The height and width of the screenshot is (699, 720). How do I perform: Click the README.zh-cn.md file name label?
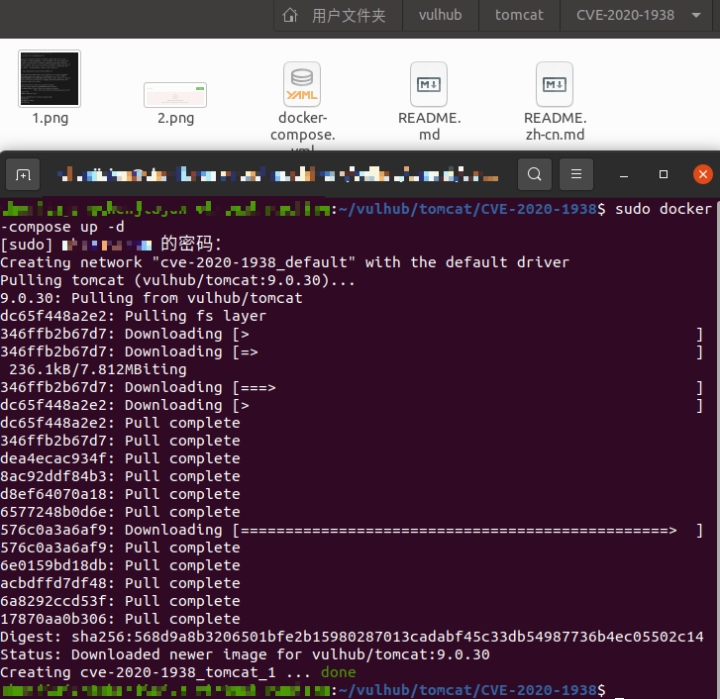click(555, 126)
